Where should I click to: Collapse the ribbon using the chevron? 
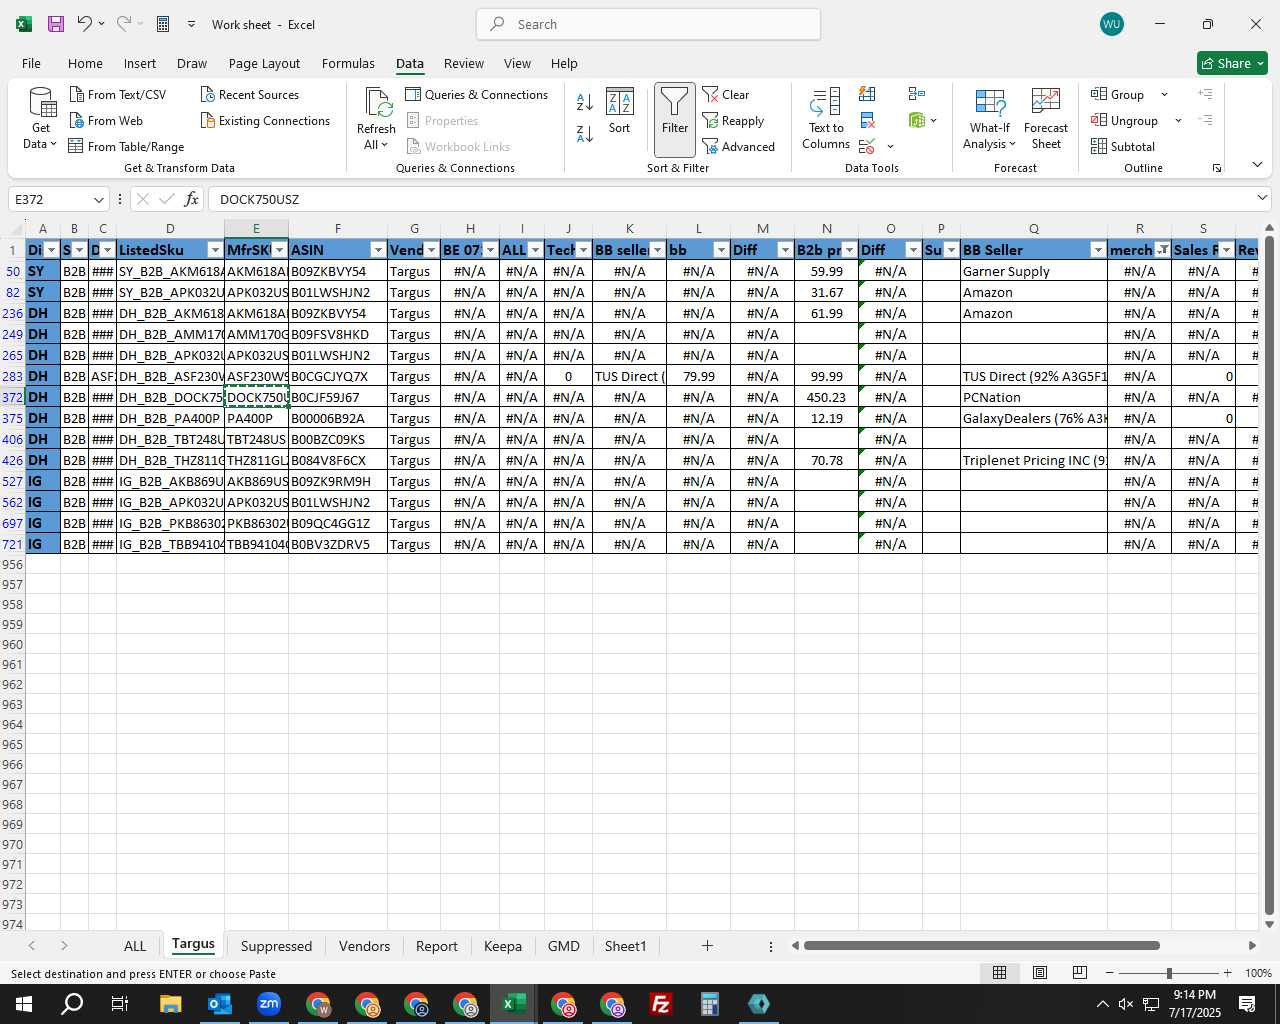pos(1257,165)
